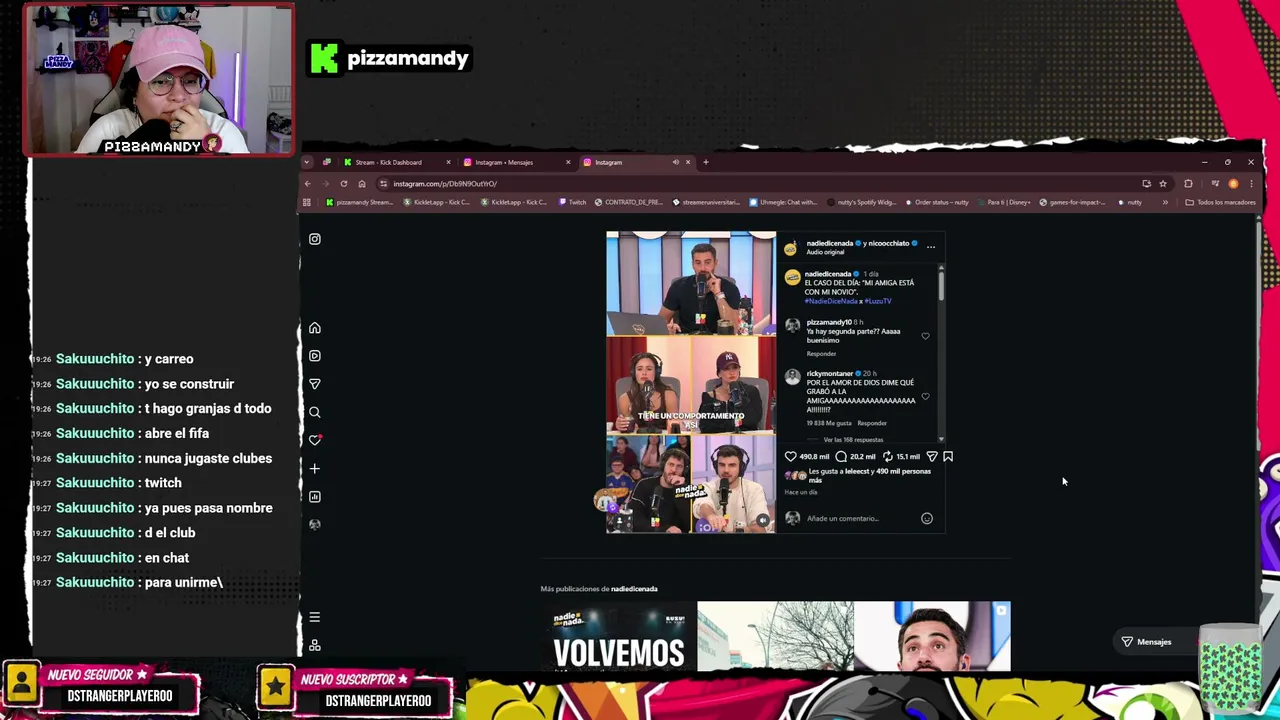Open emoji picker in comment box
The image size is (1280, 720).
(927, 518)
